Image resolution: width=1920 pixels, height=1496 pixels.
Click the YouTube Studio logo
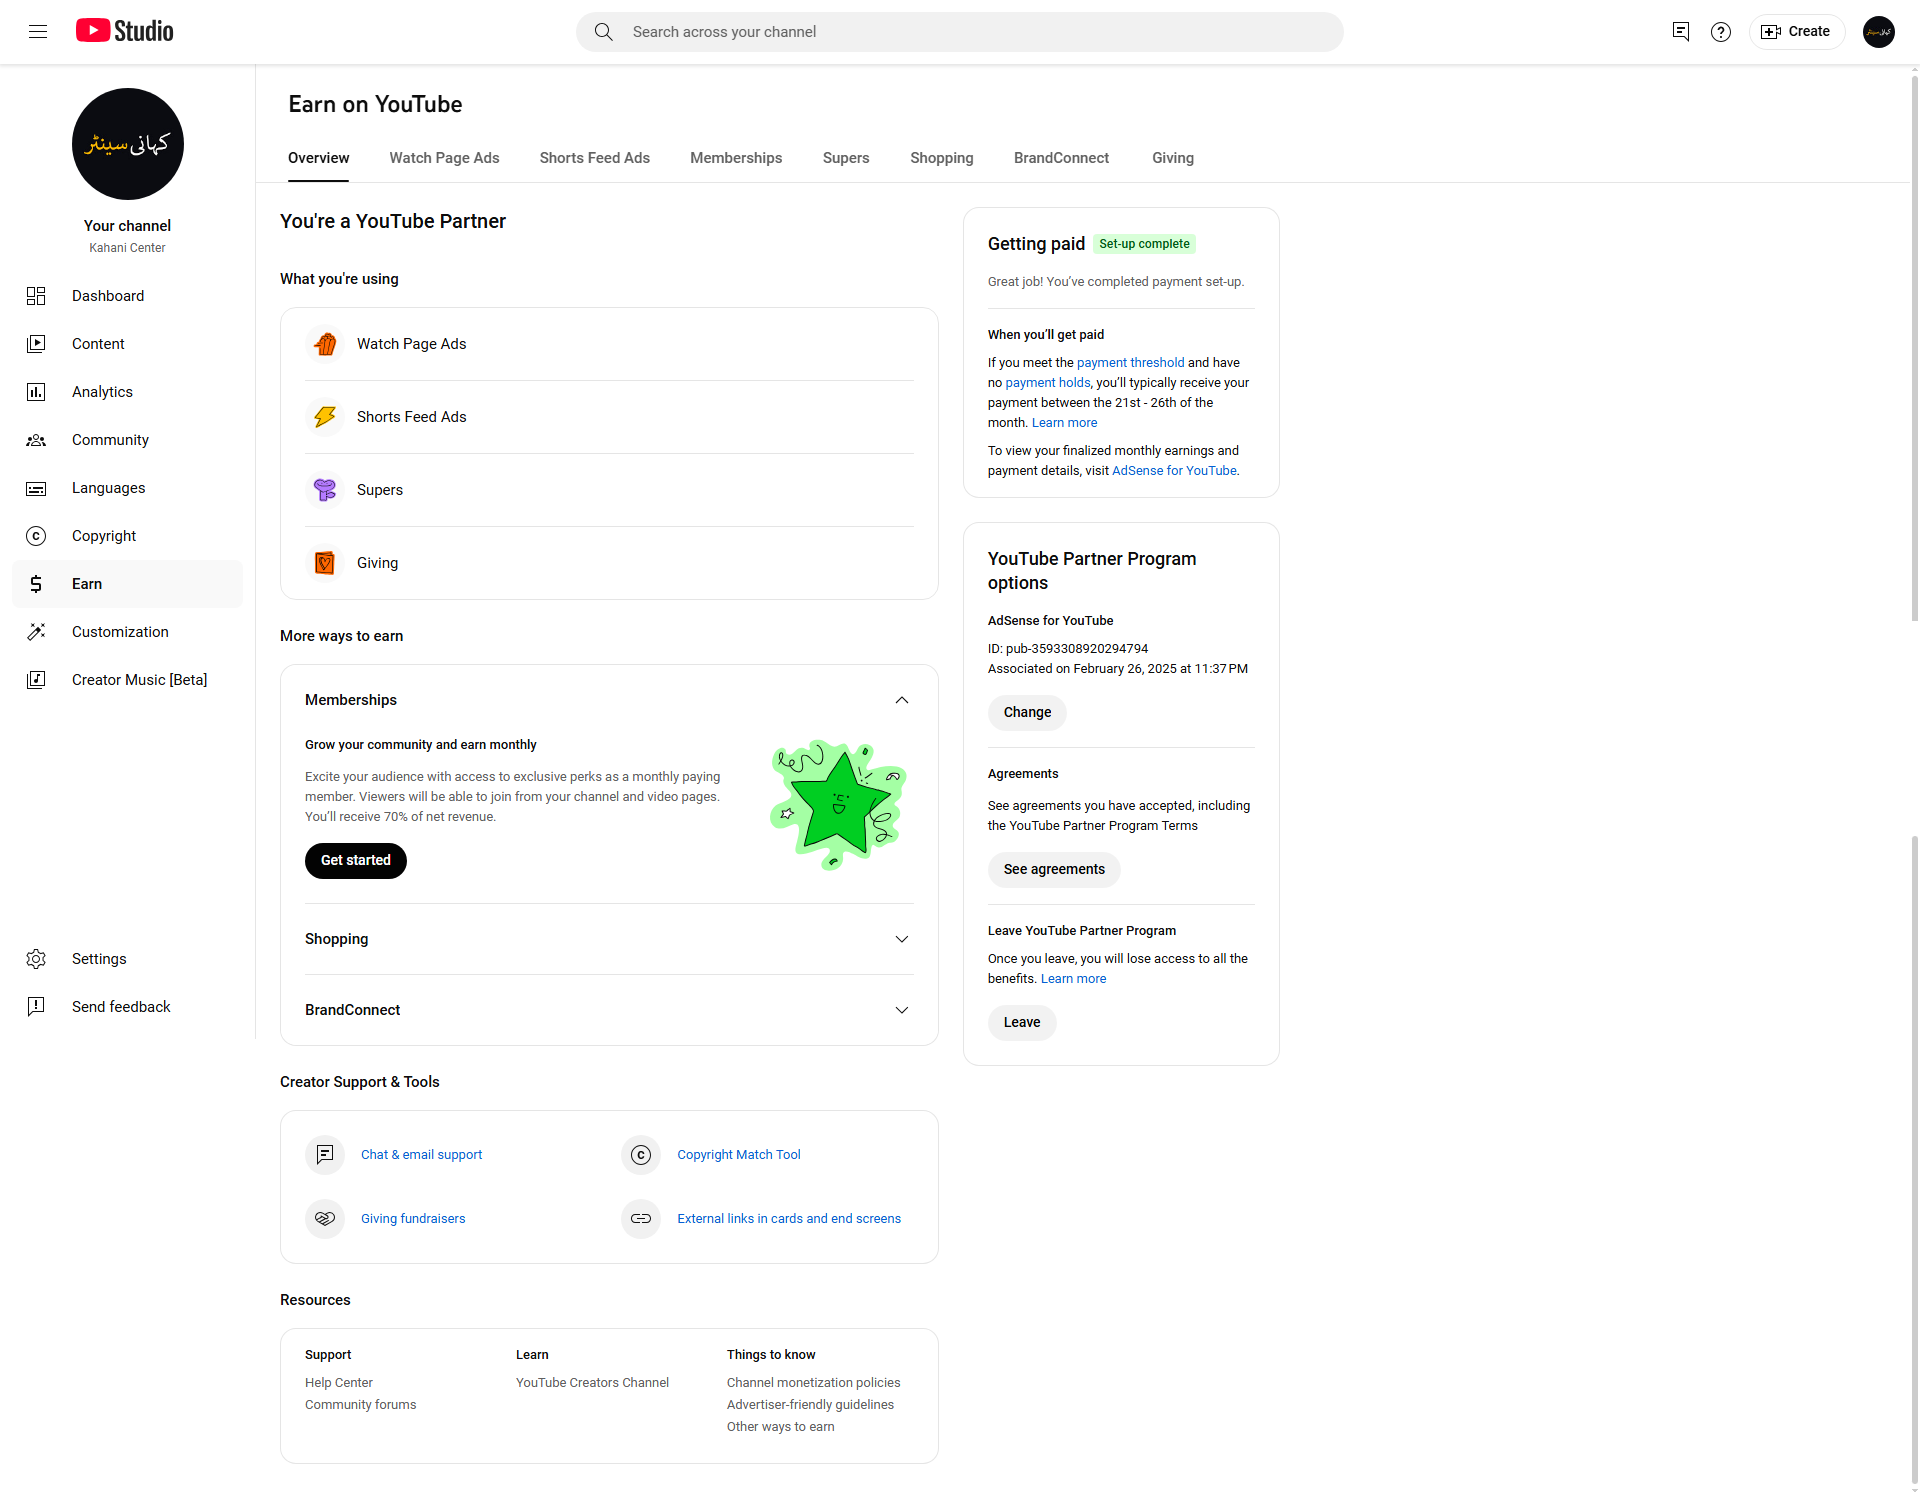(125, 31)
